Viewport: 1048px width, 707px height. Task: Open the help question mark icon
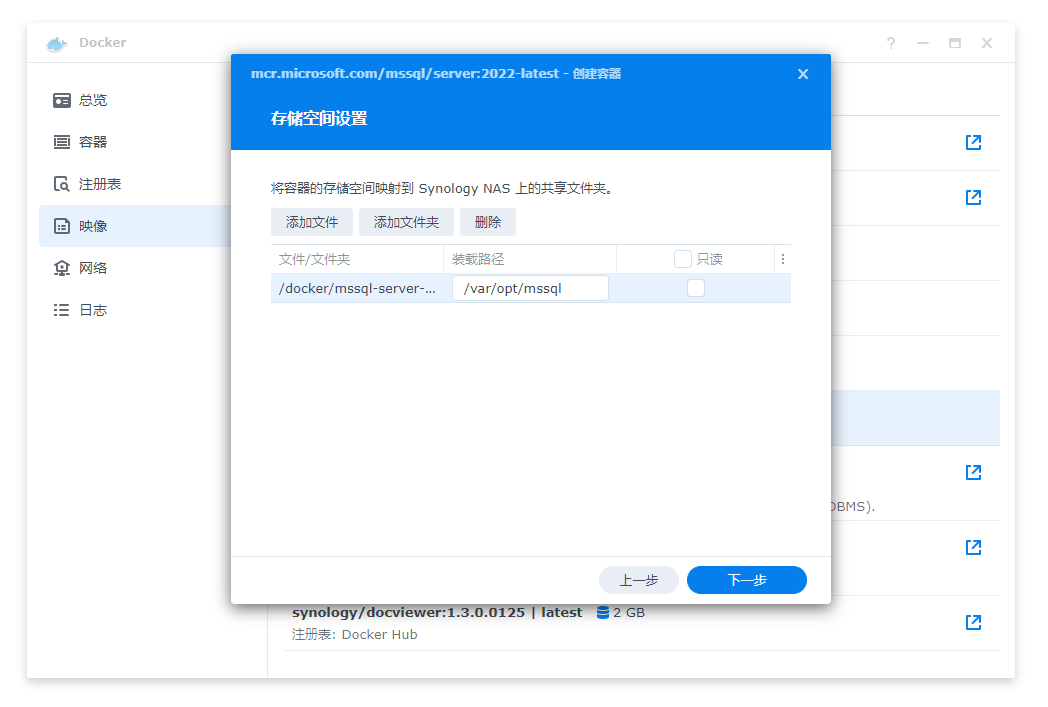pyautogui.click(x=890, y=43)
